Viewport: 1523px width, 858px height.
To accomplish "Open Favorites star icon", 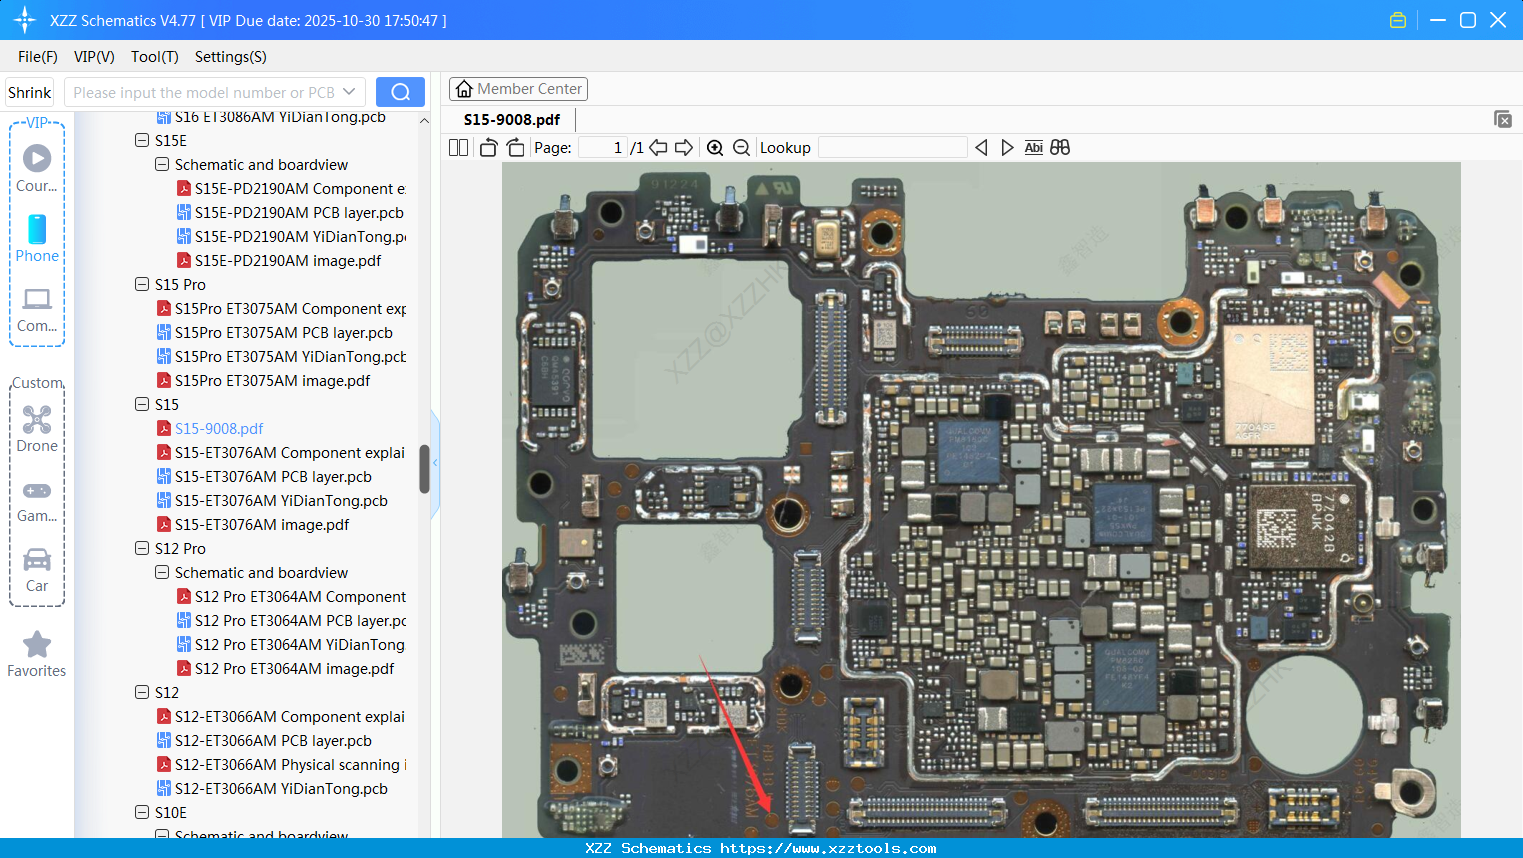I will (37, 654).
